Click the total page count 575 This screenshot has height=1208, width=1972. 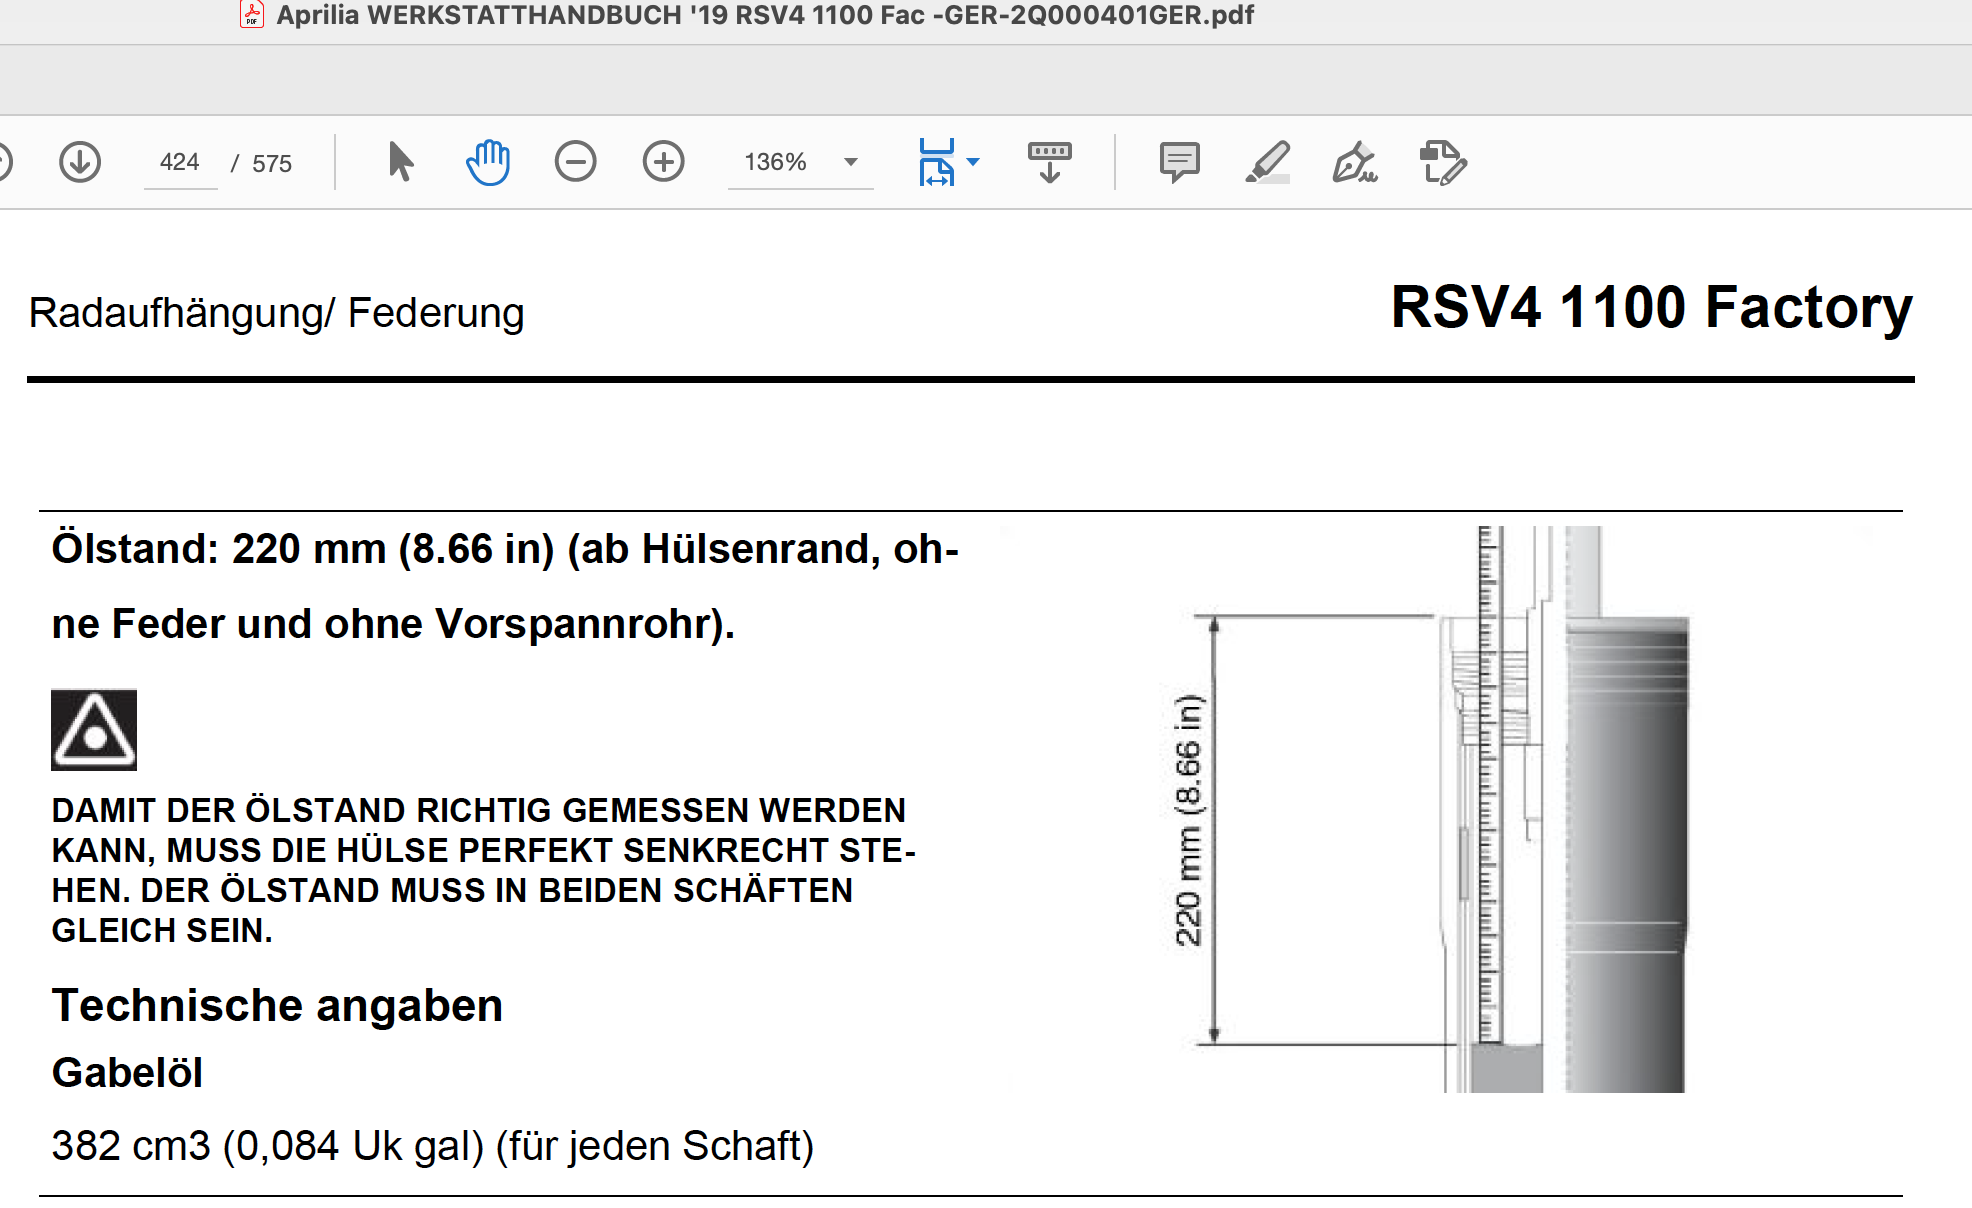272,163
